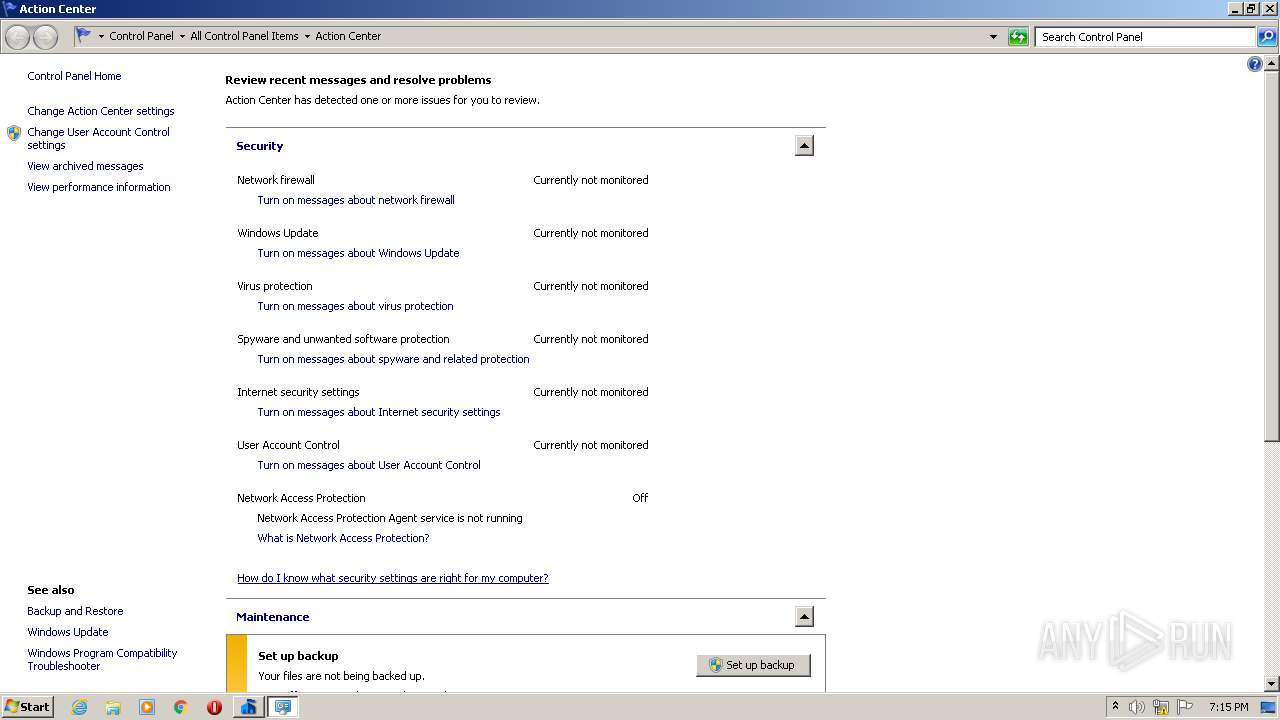Open Backup and Restore link

point(75,611)
